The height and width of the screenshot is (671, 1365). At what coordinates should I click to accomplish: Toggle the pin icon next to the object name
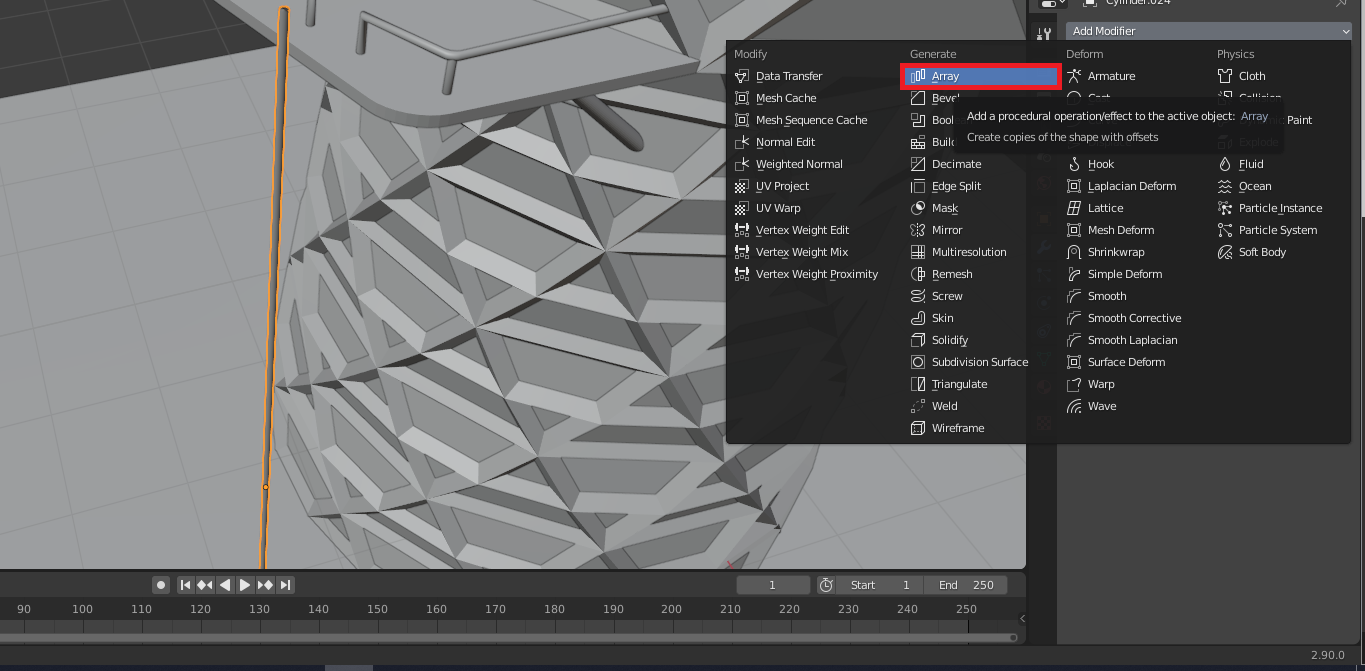pos(1341,4)
